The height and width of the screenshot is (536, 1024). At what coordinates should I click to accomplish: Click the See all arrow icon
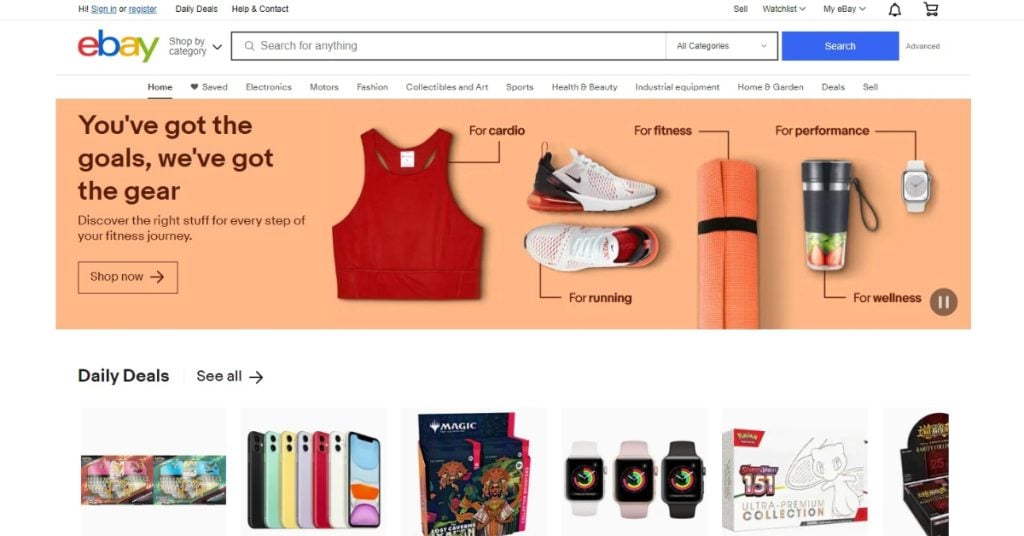(256, 377)
